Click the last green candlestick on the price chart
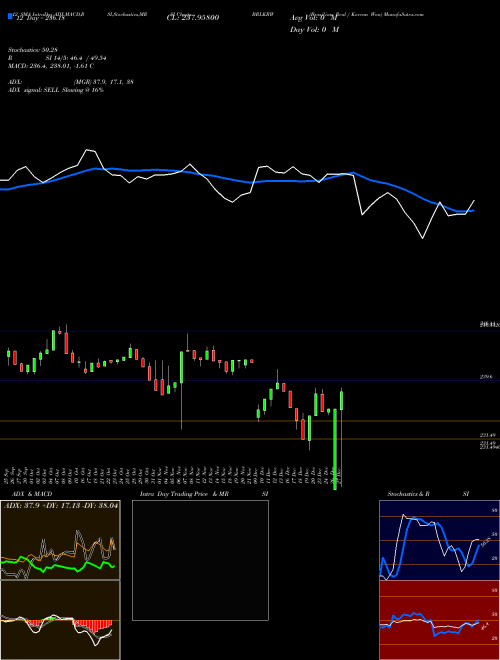500x660 pixels. (342, 401)
